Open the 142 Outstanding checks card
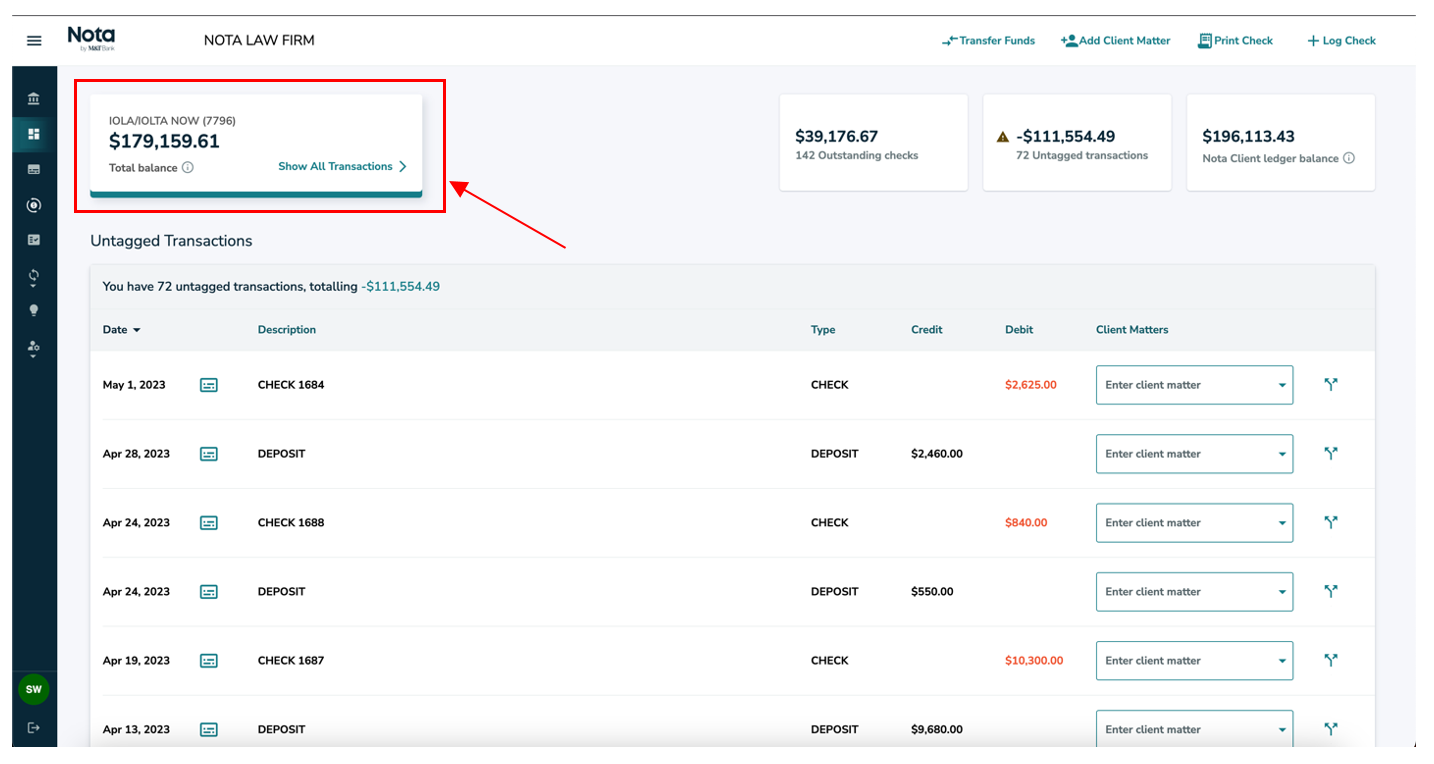 tap(873, 143)
